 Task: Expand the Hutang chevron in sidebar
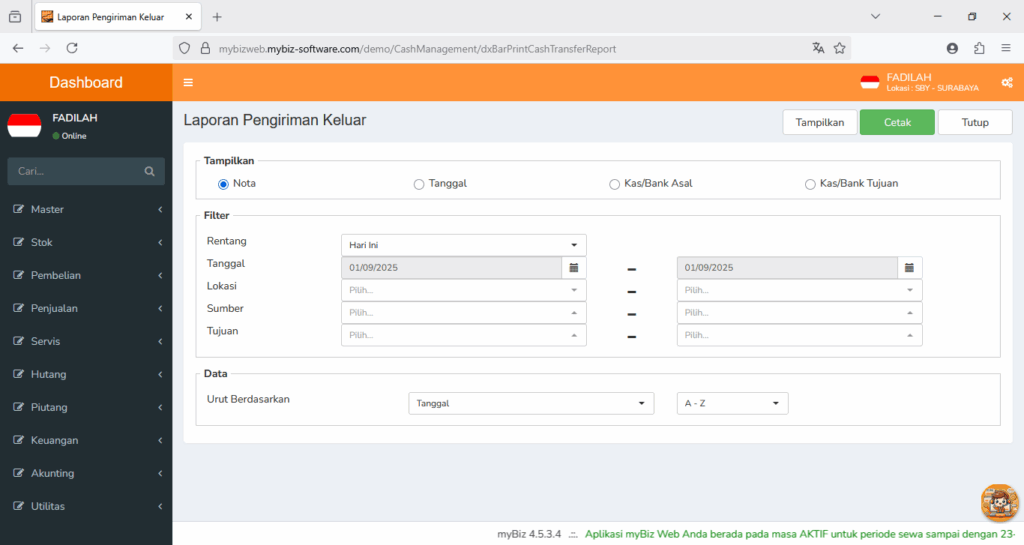point(160,374)
